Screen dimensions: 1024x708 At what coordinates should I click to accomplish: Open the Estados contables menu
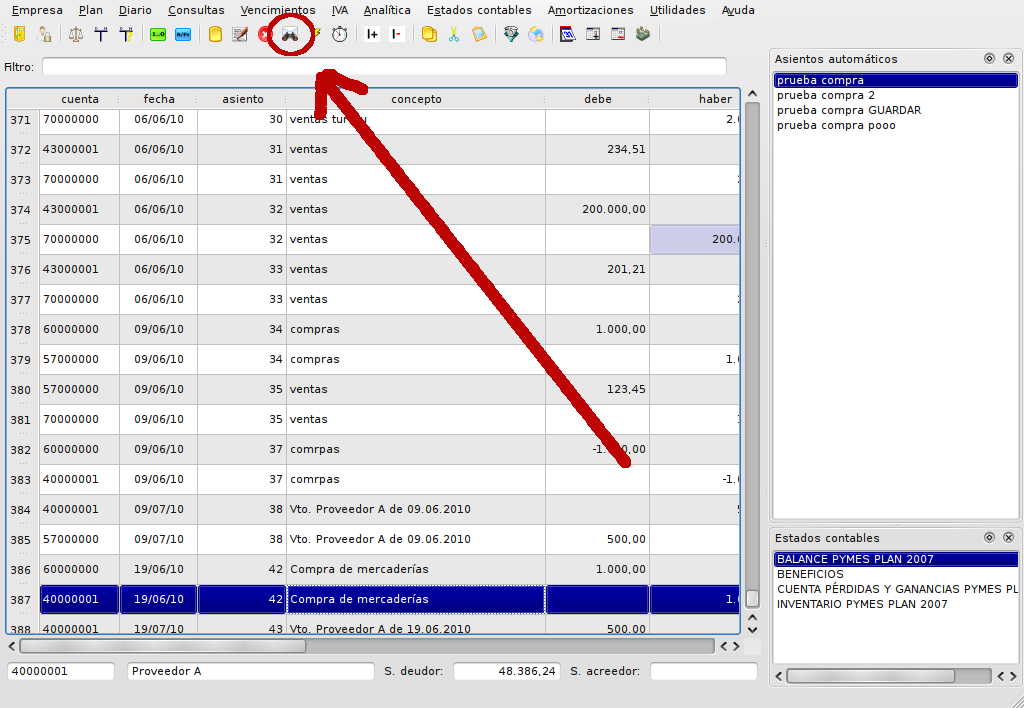tap(479, 10)
